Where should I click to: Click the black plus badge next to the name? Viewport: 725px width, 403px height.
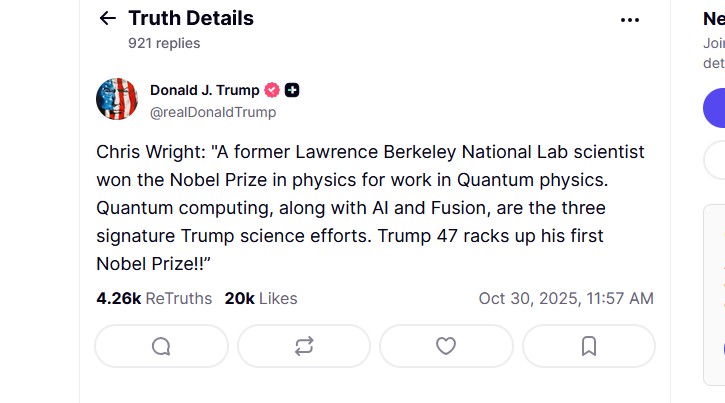292,90
